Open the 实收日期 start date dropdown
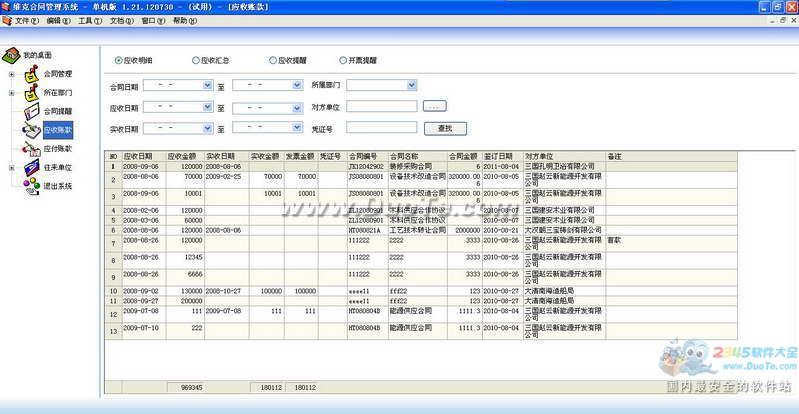The image size is (799, 414). click(x=207, y=128)
